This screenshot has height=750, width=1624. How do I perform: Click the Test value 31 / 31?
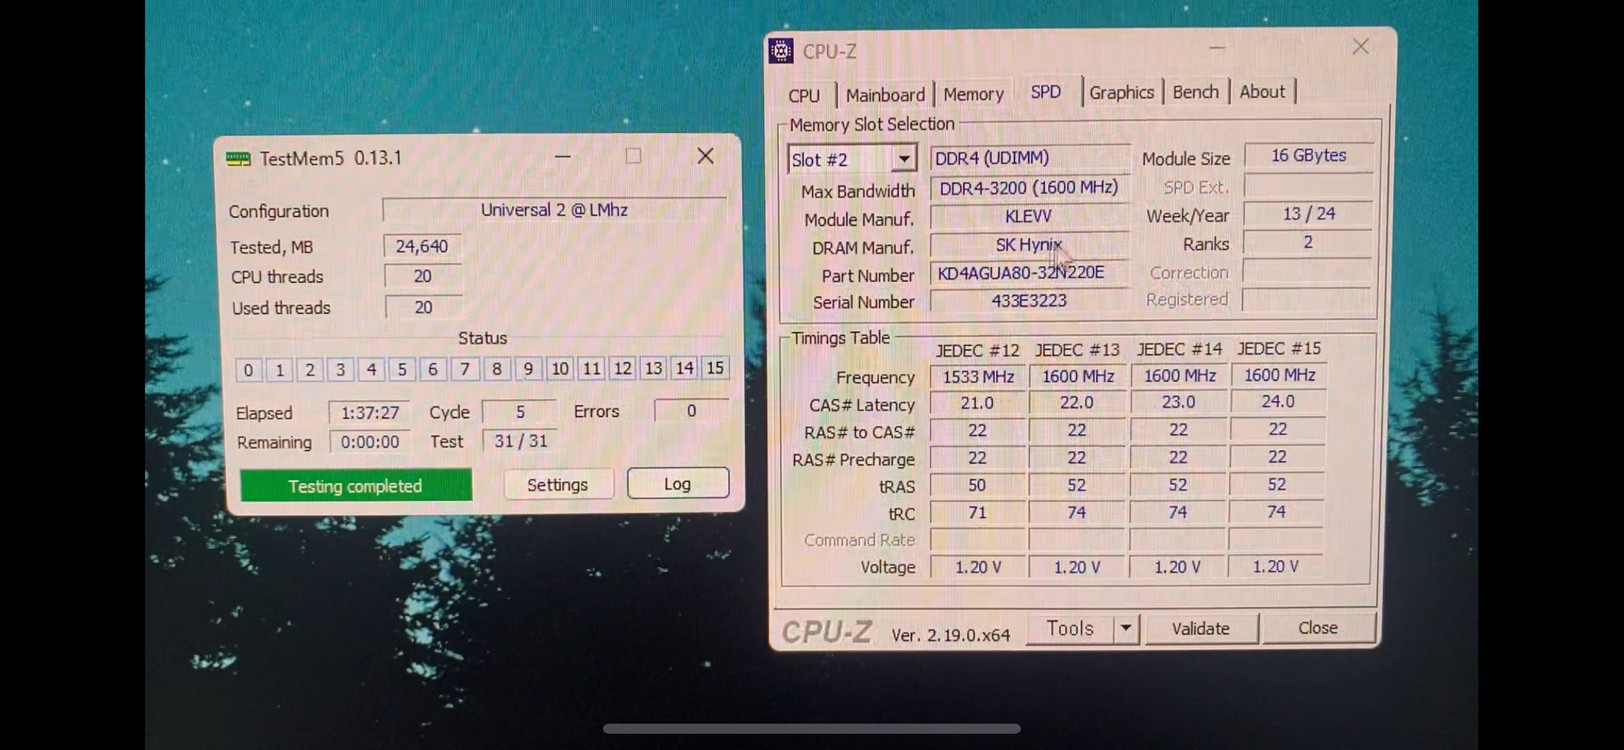(x=521, y=440)
